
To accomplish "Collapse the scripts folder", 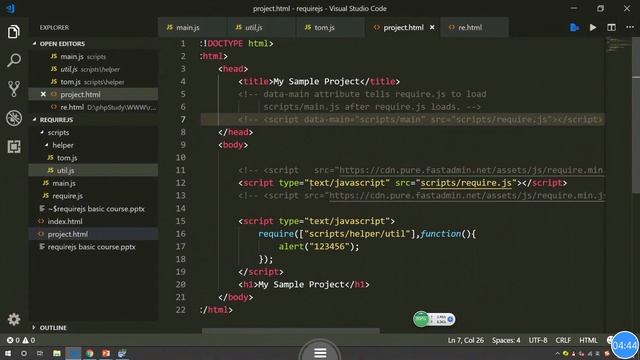I will point(42,133).
